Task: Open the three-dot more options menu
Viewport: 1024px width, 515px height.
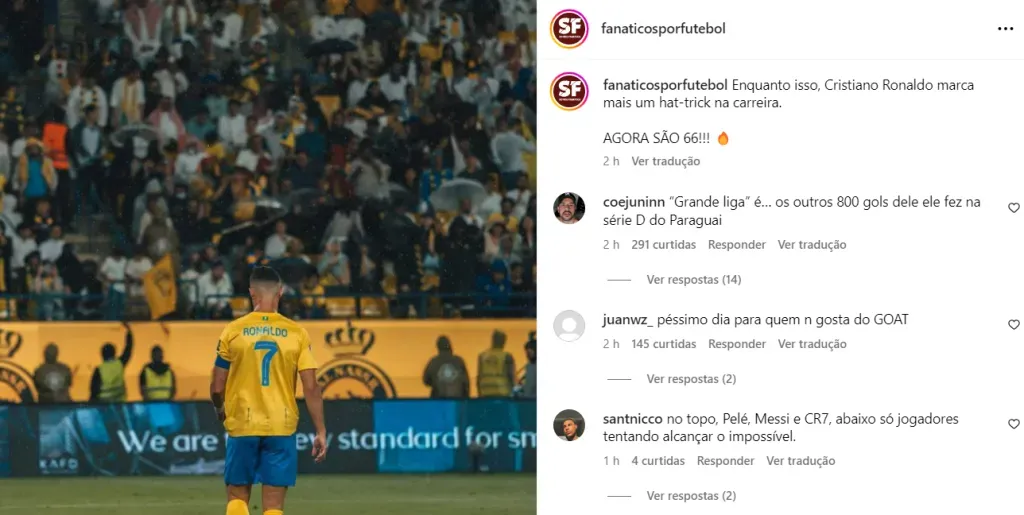Action: tap(1005, 29)
